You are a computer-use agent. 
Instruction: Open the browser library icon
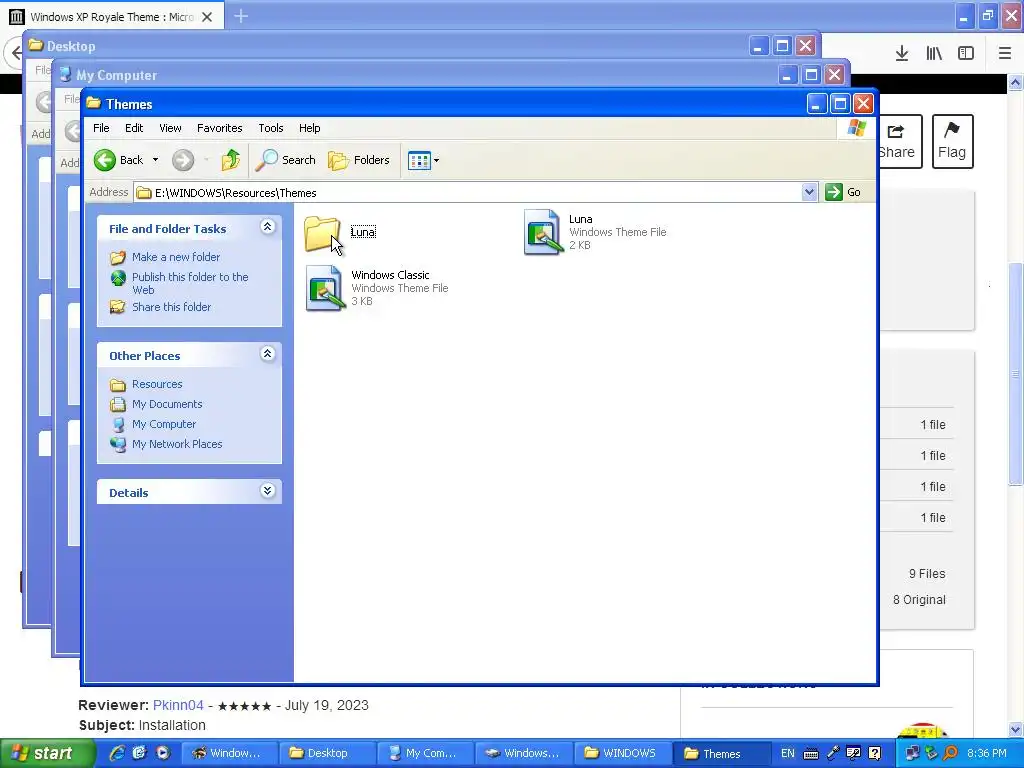point(934,53)
